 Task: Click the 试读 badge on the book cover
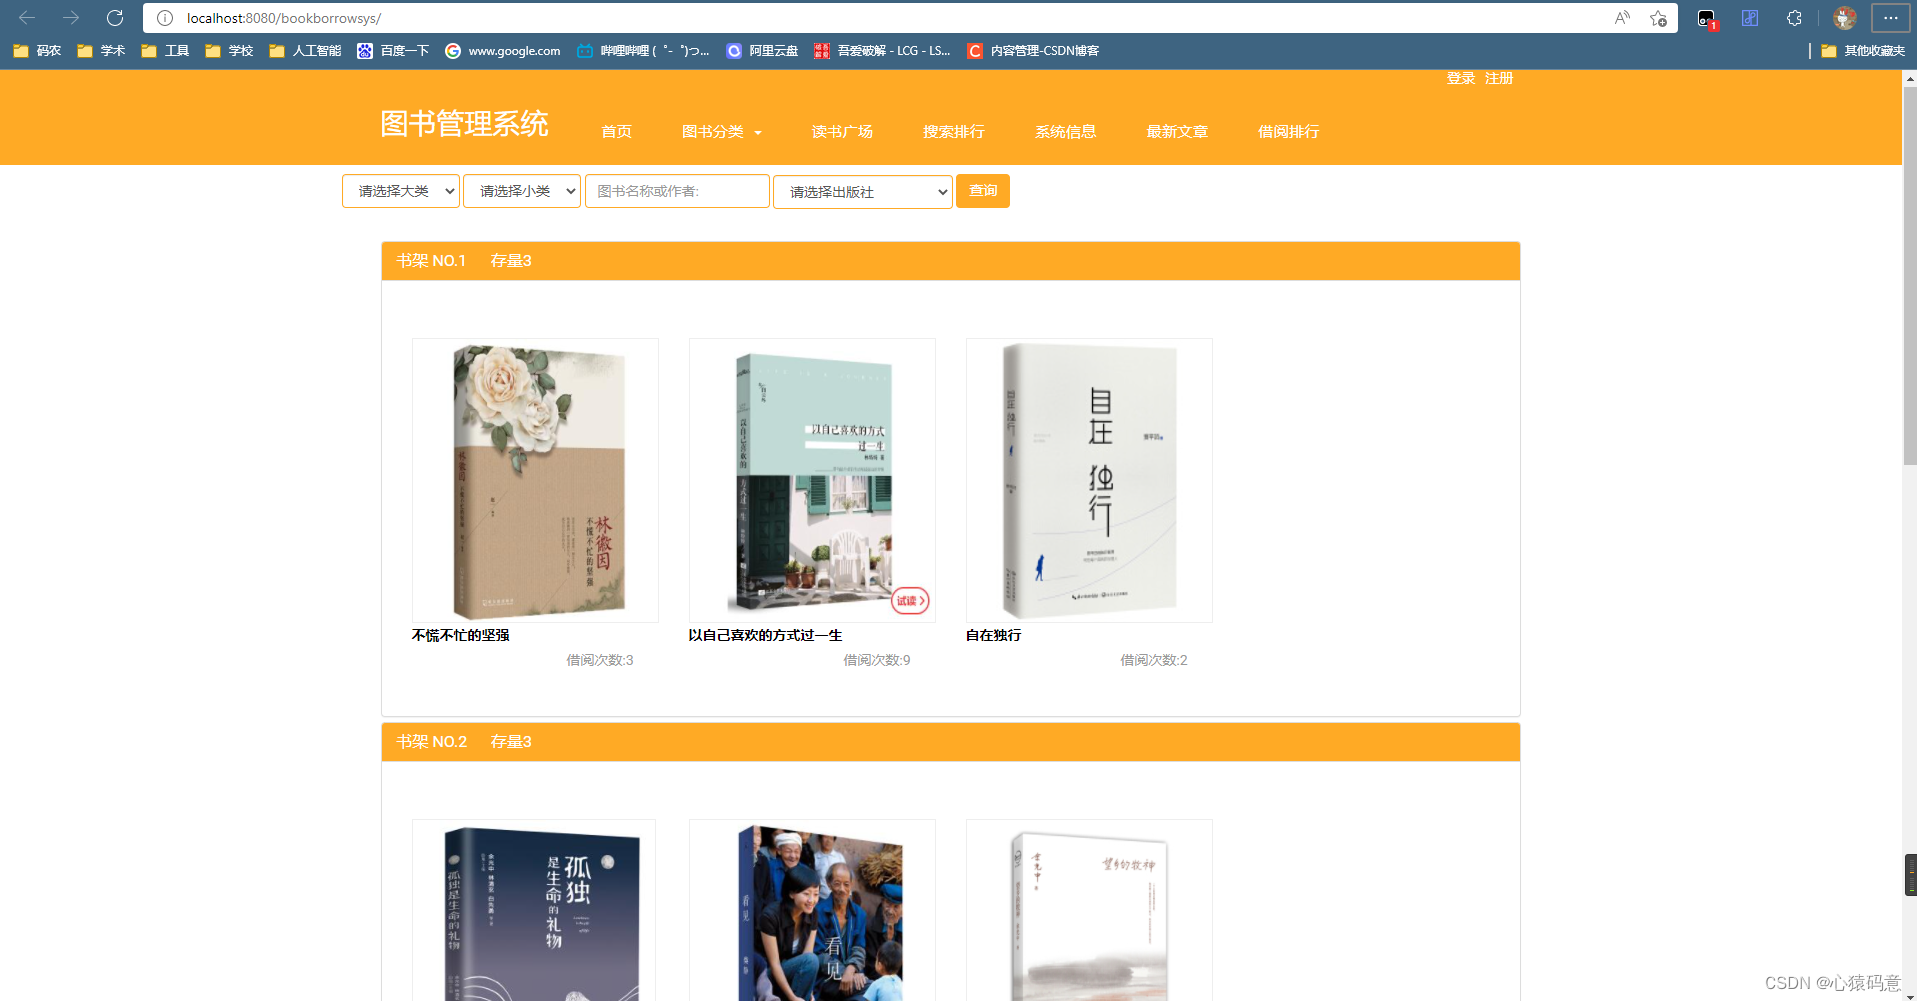[x=910, y=600]
